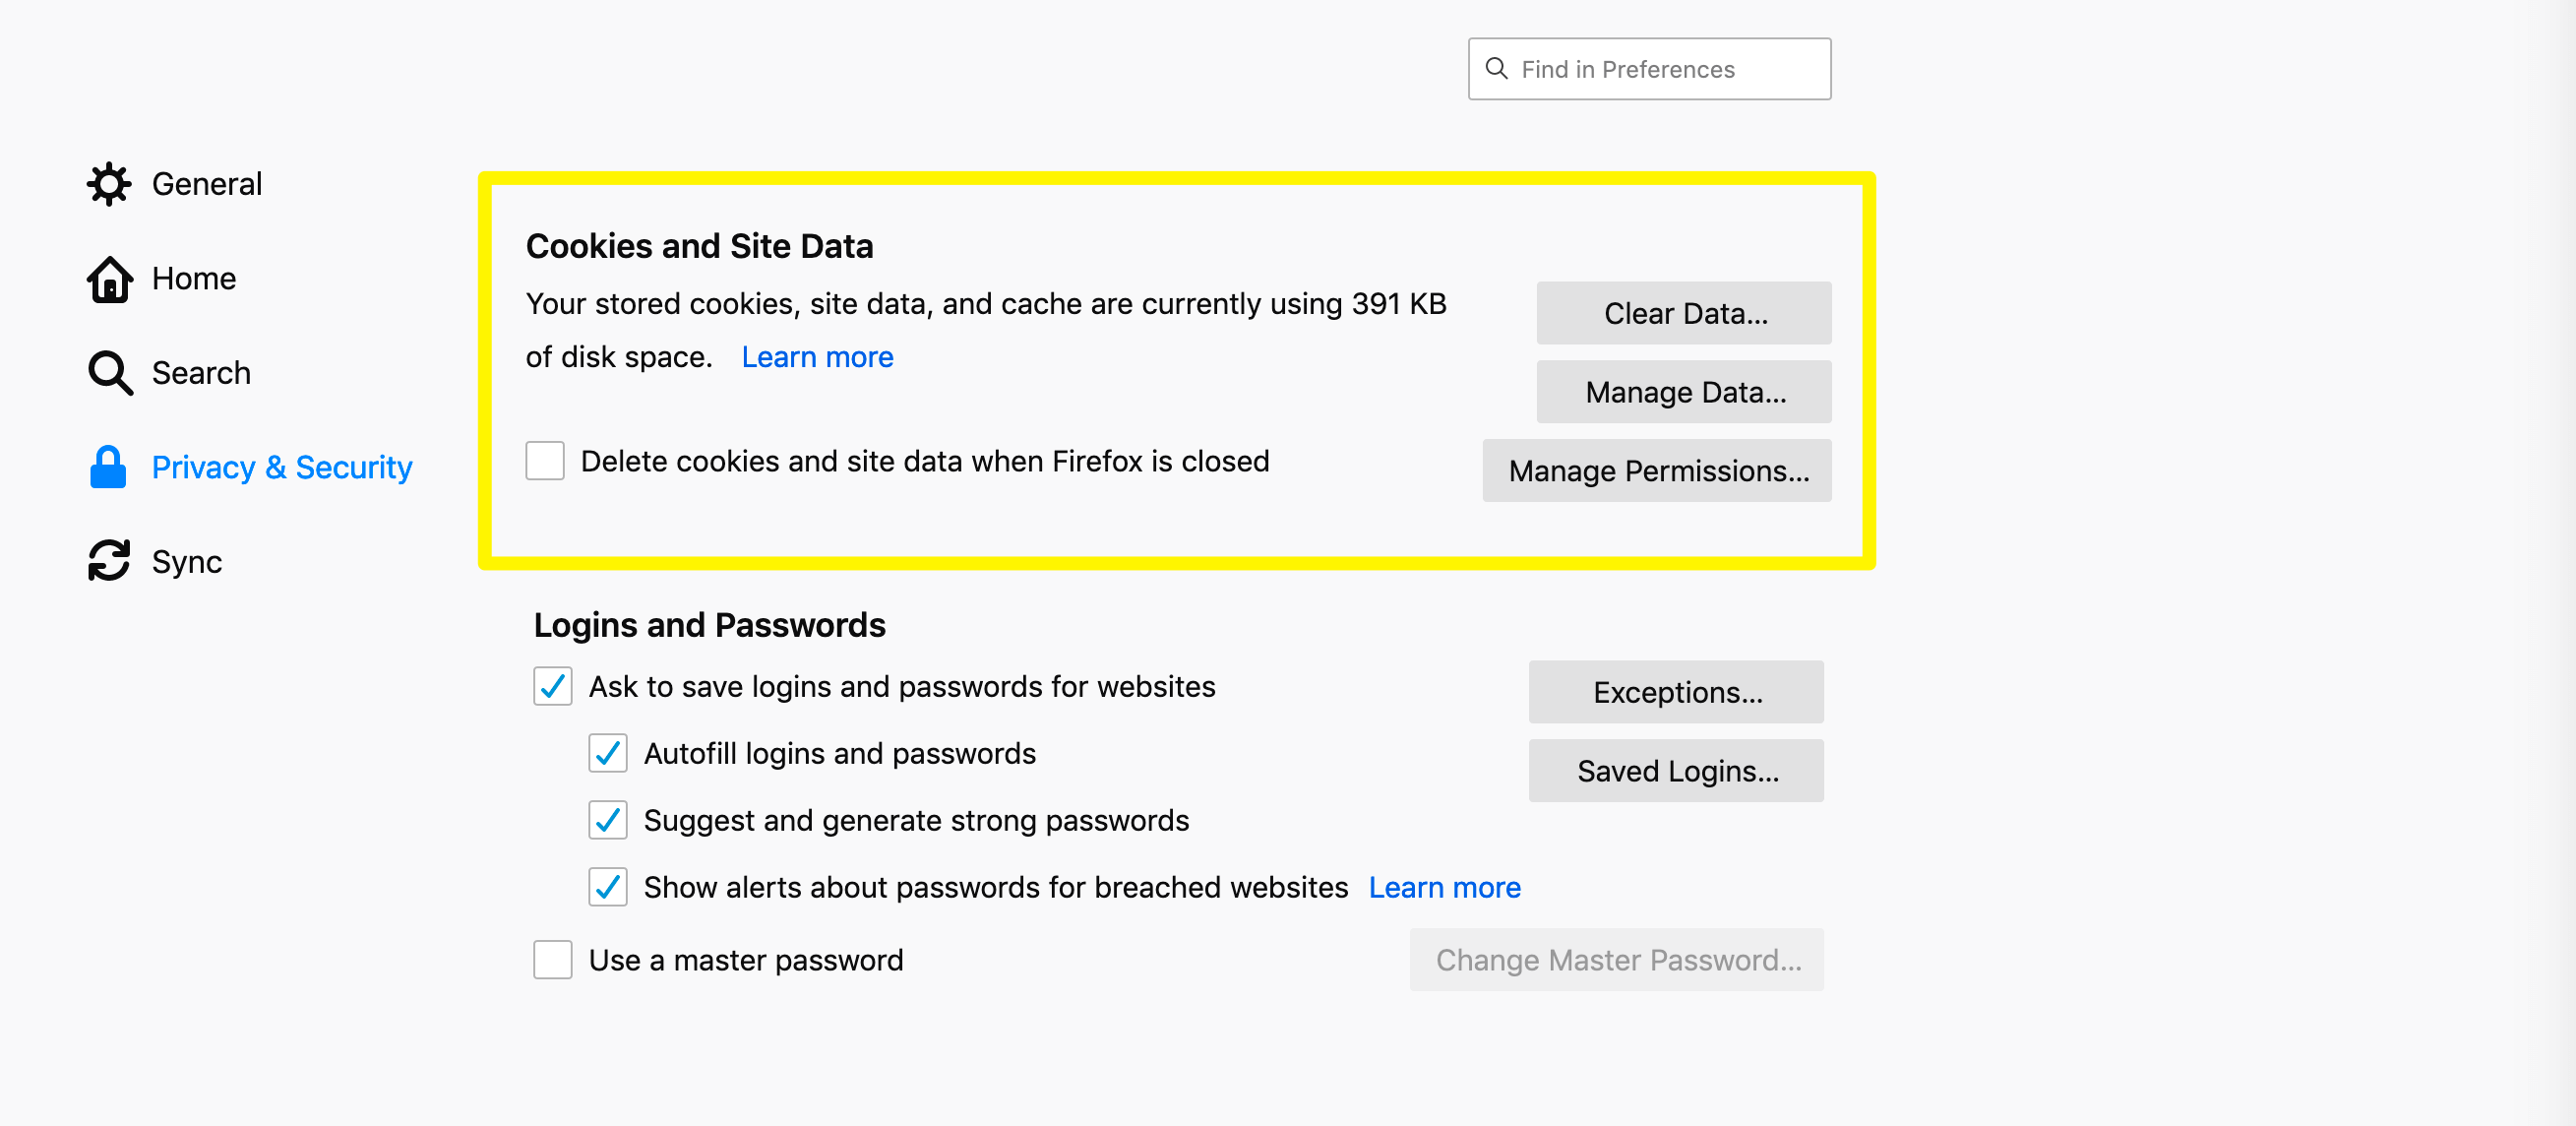Switch to the Sync preferences section
Image resolution: width=2576 pixels, height=1126 pixels.
tap(186, 561)
